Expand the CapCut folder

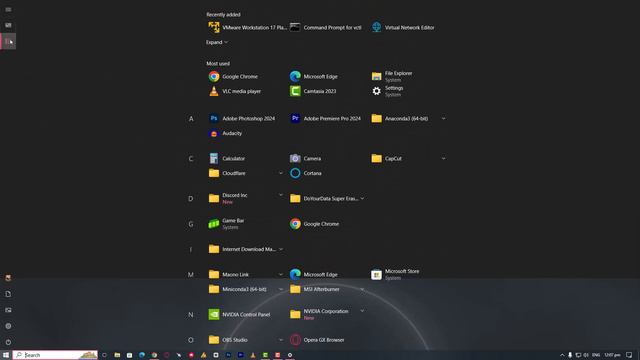pos(443,158)
